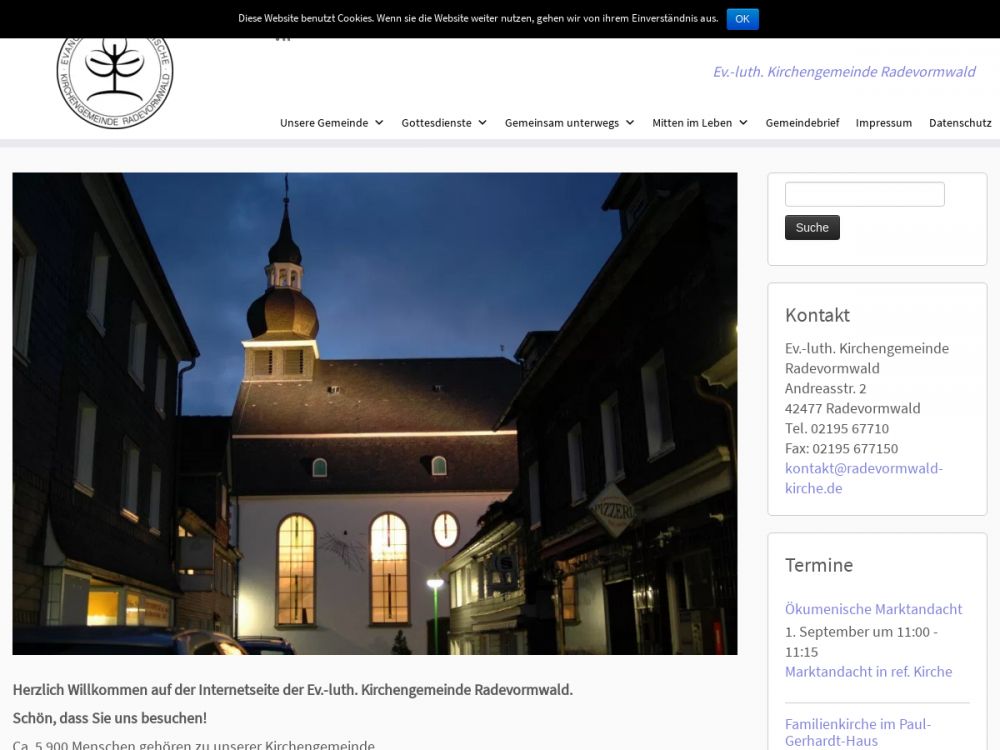Click the kontakt@radevormwald-kirche.de email link
Viewport: 1000px width, 750px height.
[863, 478]
